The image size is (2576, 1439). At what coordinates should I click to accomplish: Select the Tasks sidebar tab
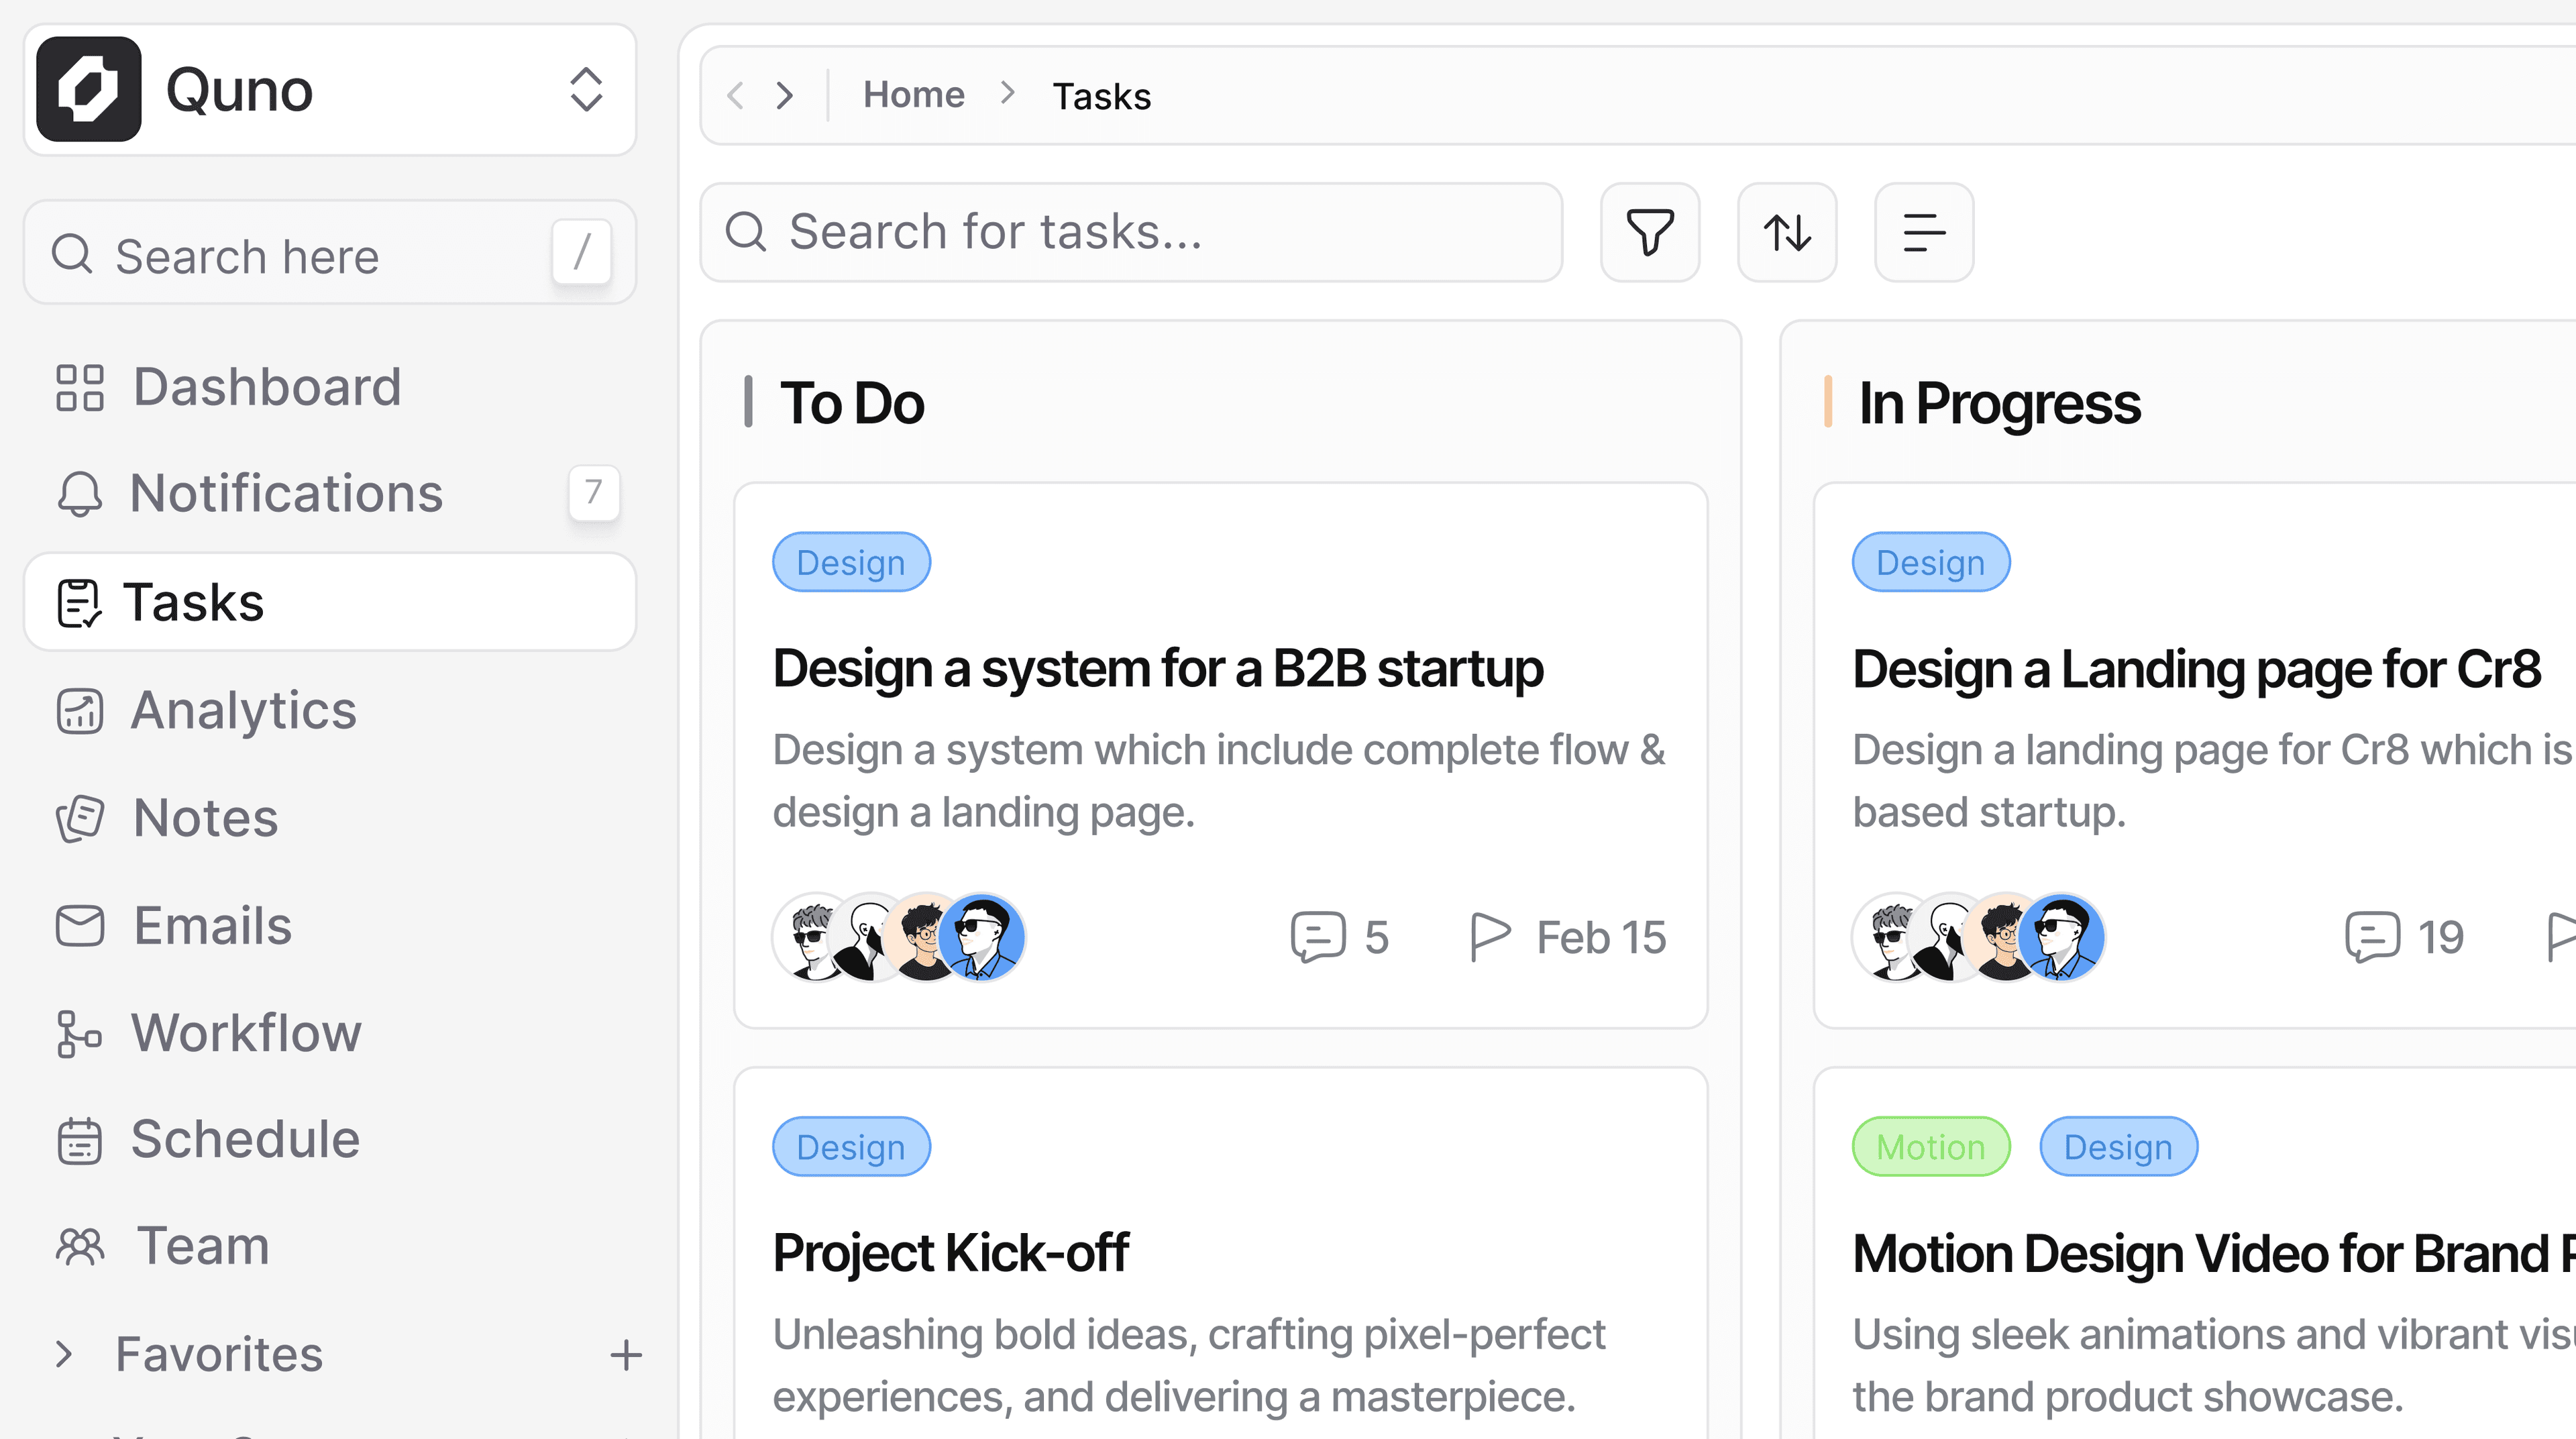coord(194,601)
